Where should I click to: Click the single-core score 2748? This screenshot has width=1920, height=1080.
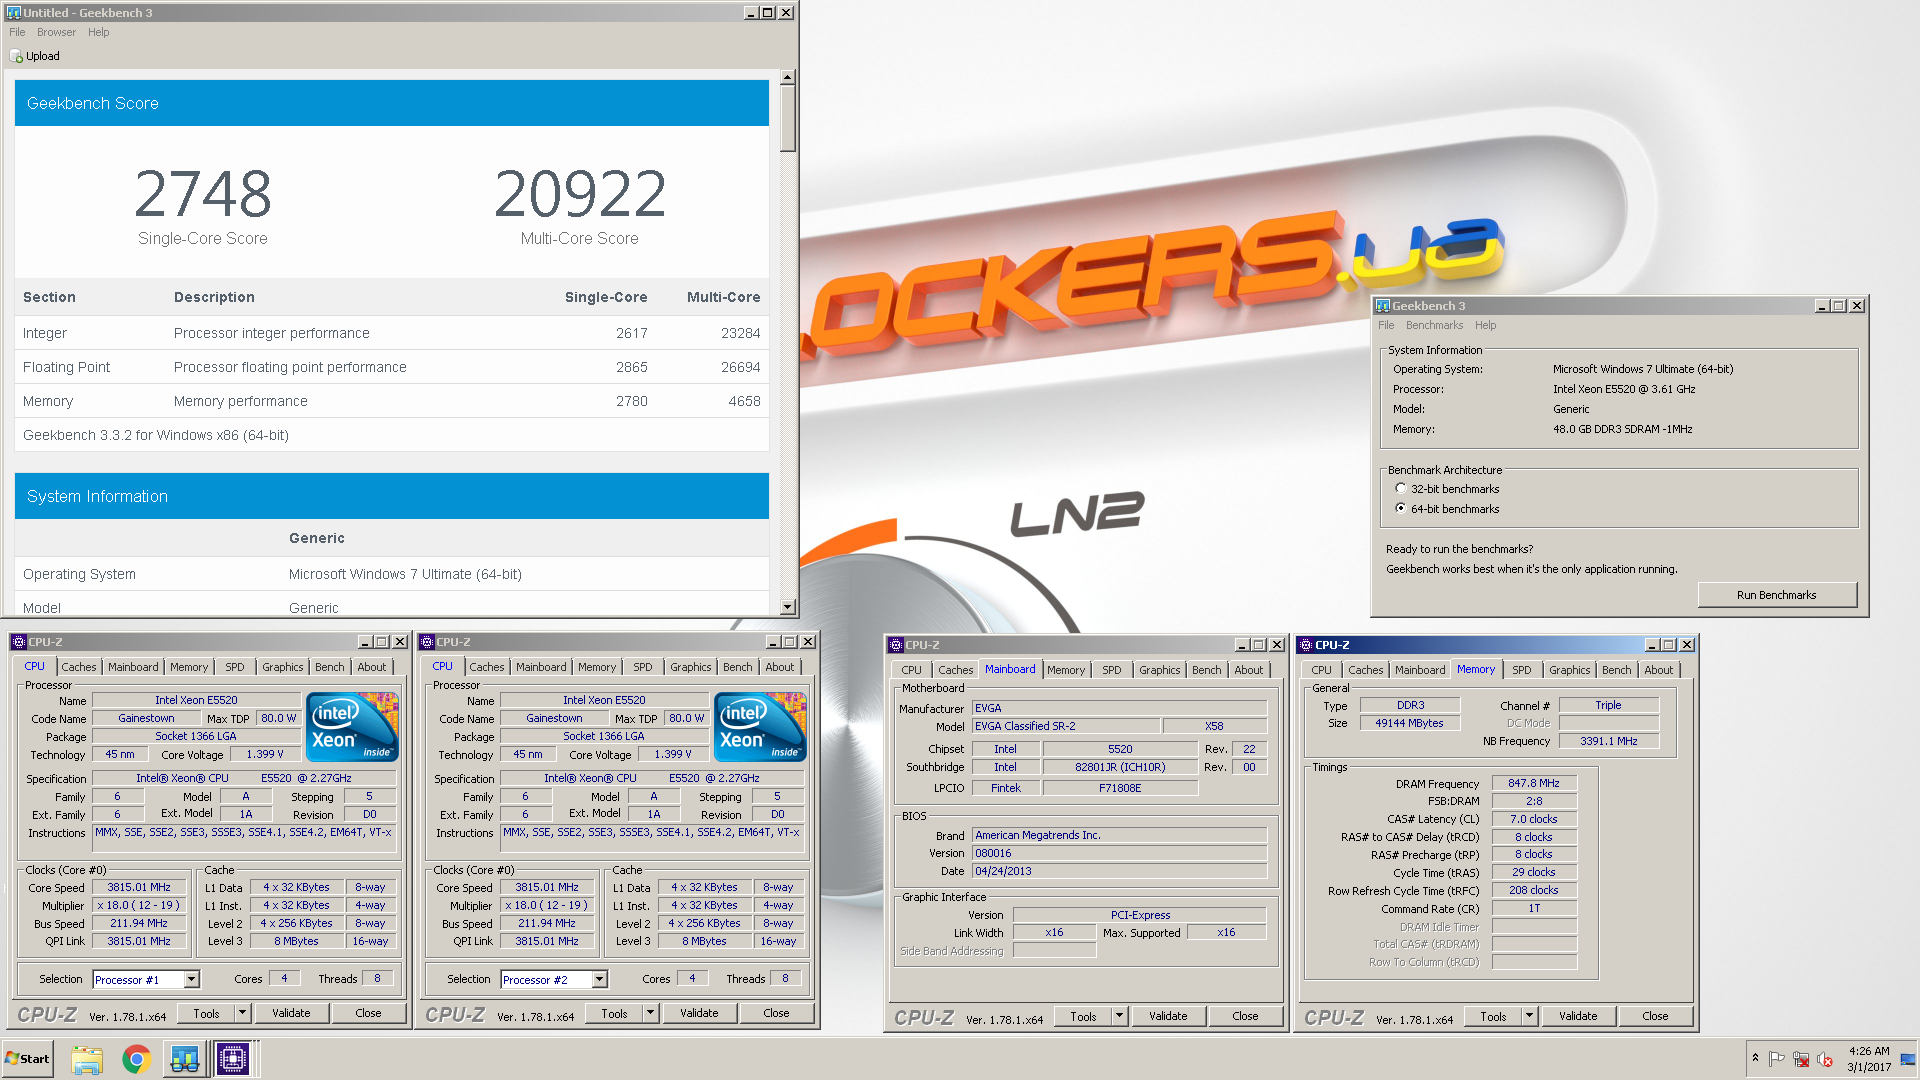tap(203, 194)
